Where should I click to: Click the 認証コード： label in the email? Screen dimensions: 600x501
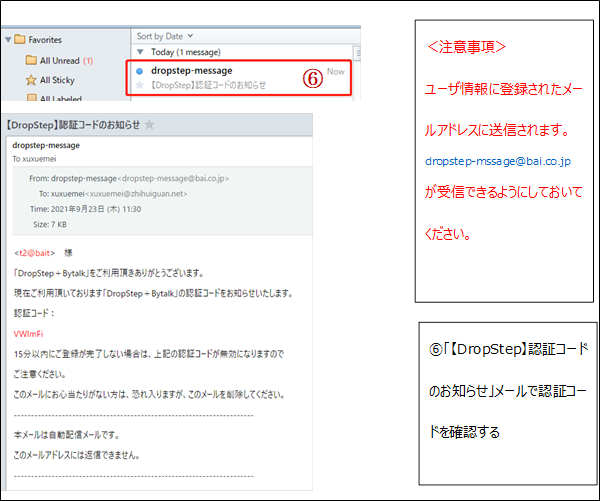pyautogui.click(x=34, y=313)
